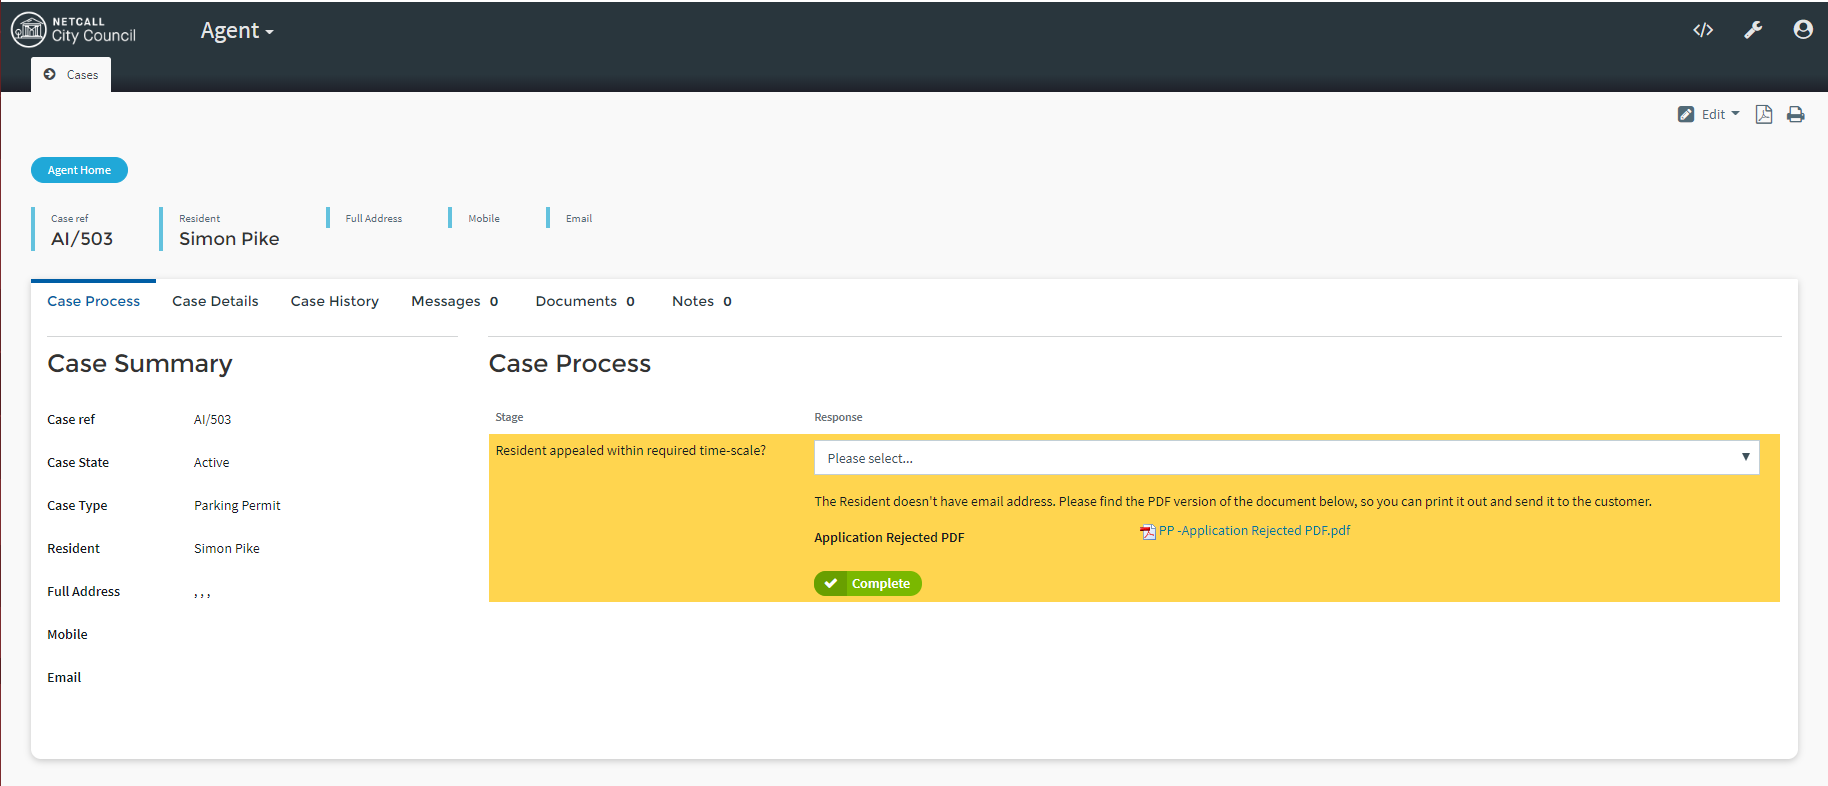
Task: Click the printer icon
Action: (x=1796, y=115)
